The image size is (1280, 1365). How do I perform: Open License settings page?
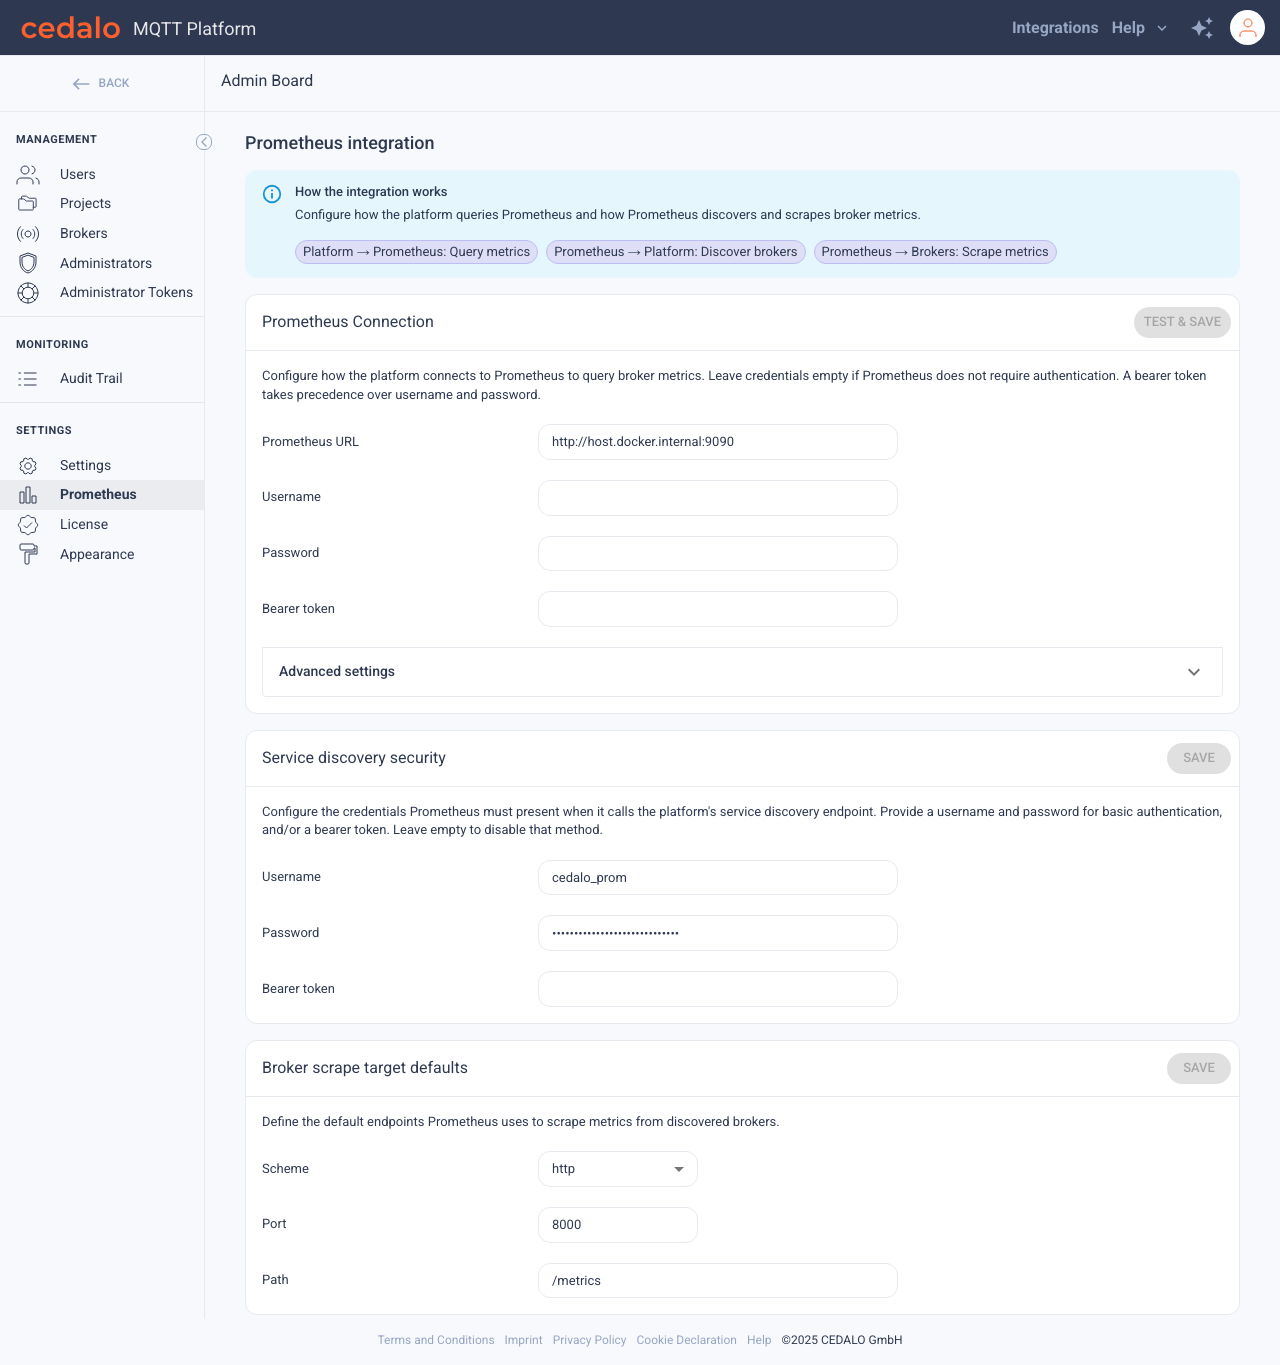coord(84,525)
